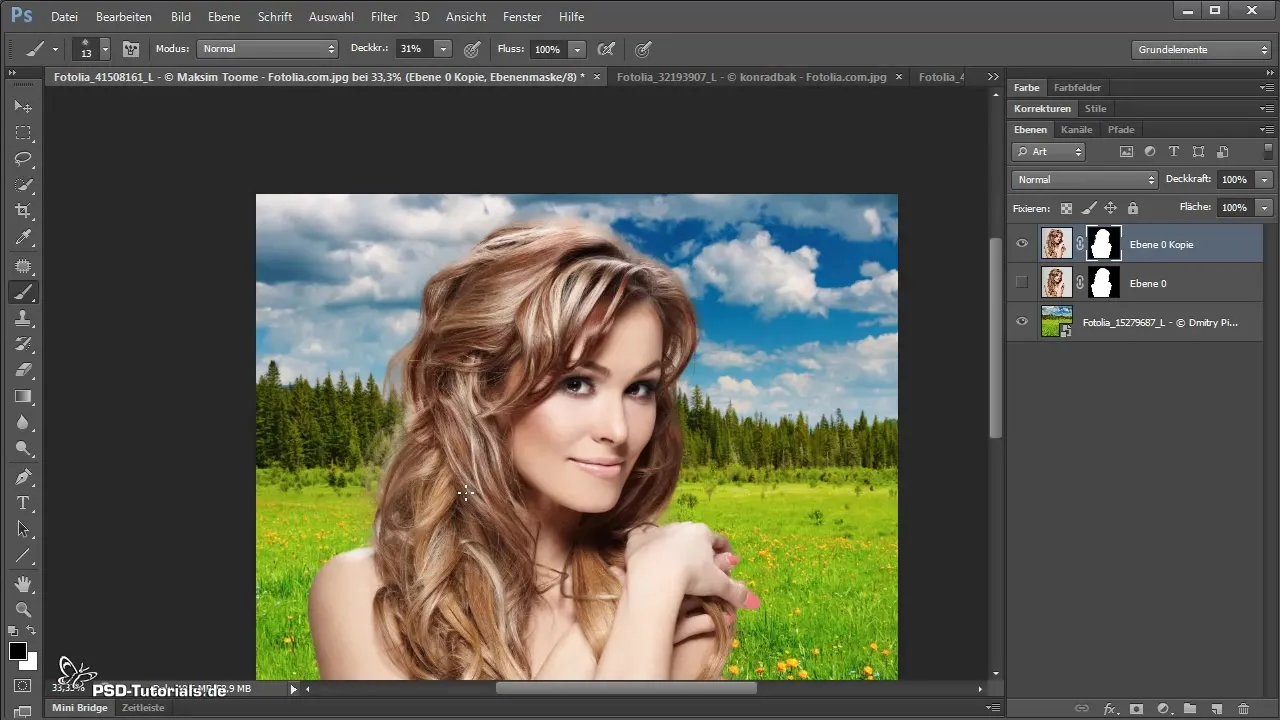Viewport: 1280px width, 720px height.
Task: Open the layer filter Art dropdown
Action: coord(1048,152)
